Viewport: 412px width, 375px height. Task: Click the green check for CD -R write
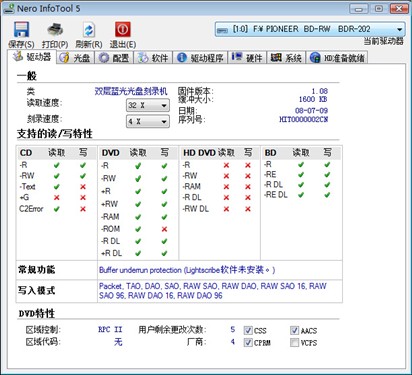[83, 165]
